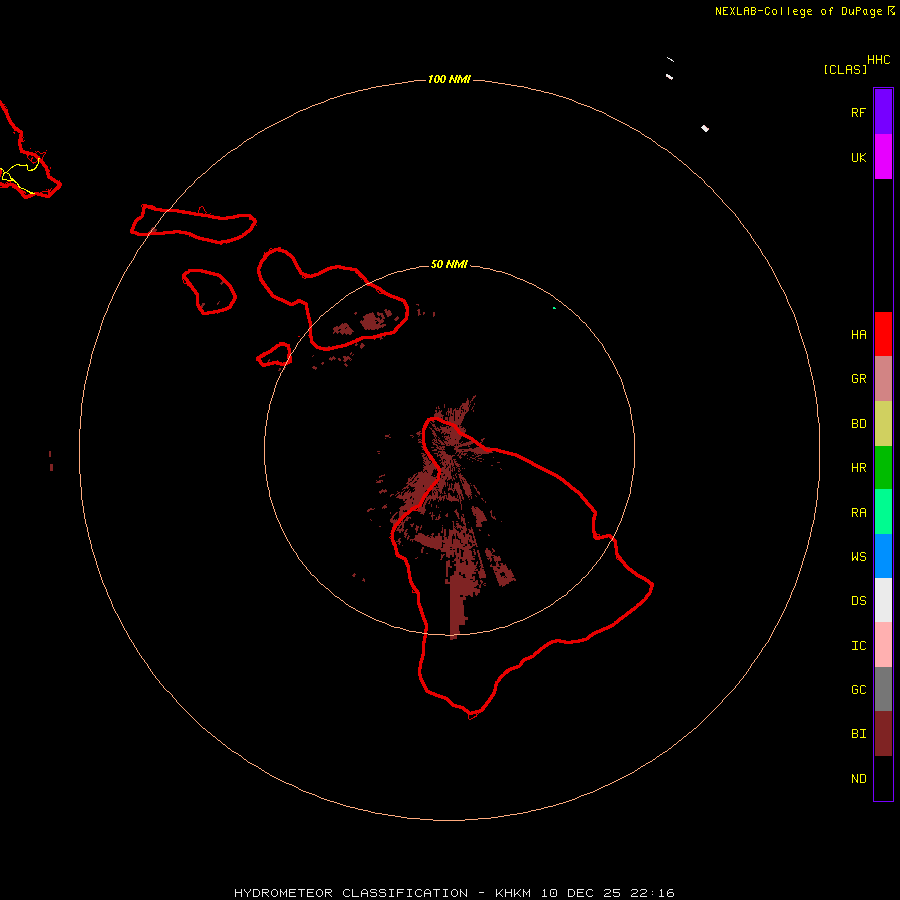Click the WS legend label
The image size is (900, 900).
click(x=858, y=557)
